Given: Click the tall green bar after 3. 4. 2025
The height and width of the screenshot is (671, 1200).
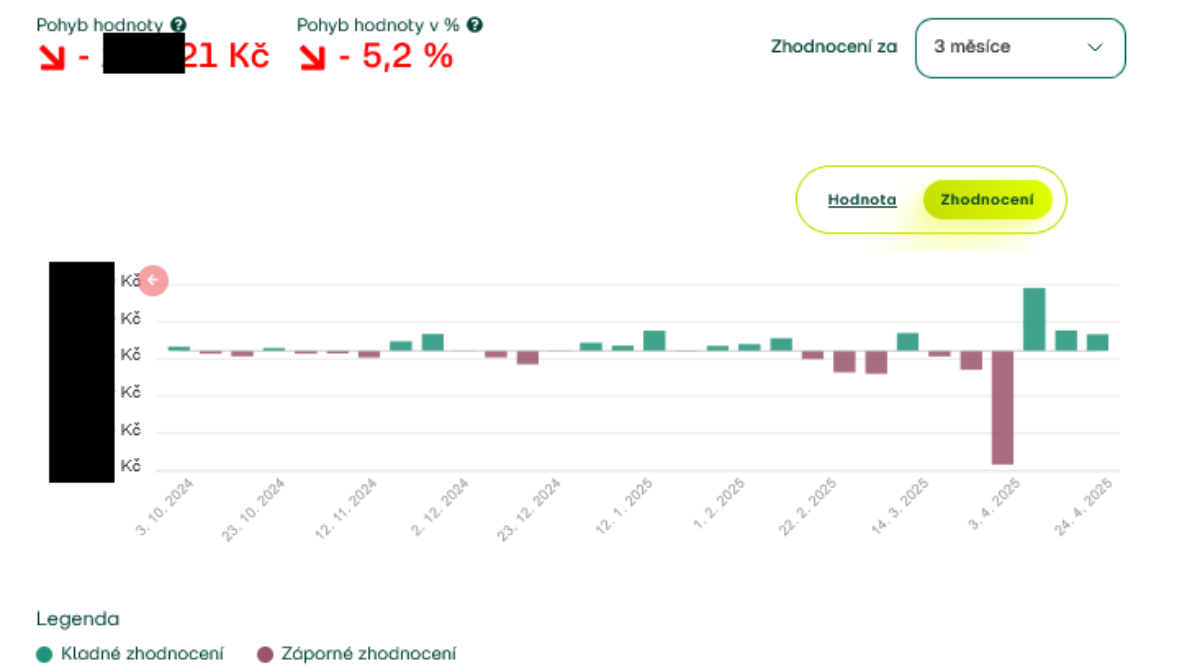Looking at the screenshot, I should [x=1034, y=319].
